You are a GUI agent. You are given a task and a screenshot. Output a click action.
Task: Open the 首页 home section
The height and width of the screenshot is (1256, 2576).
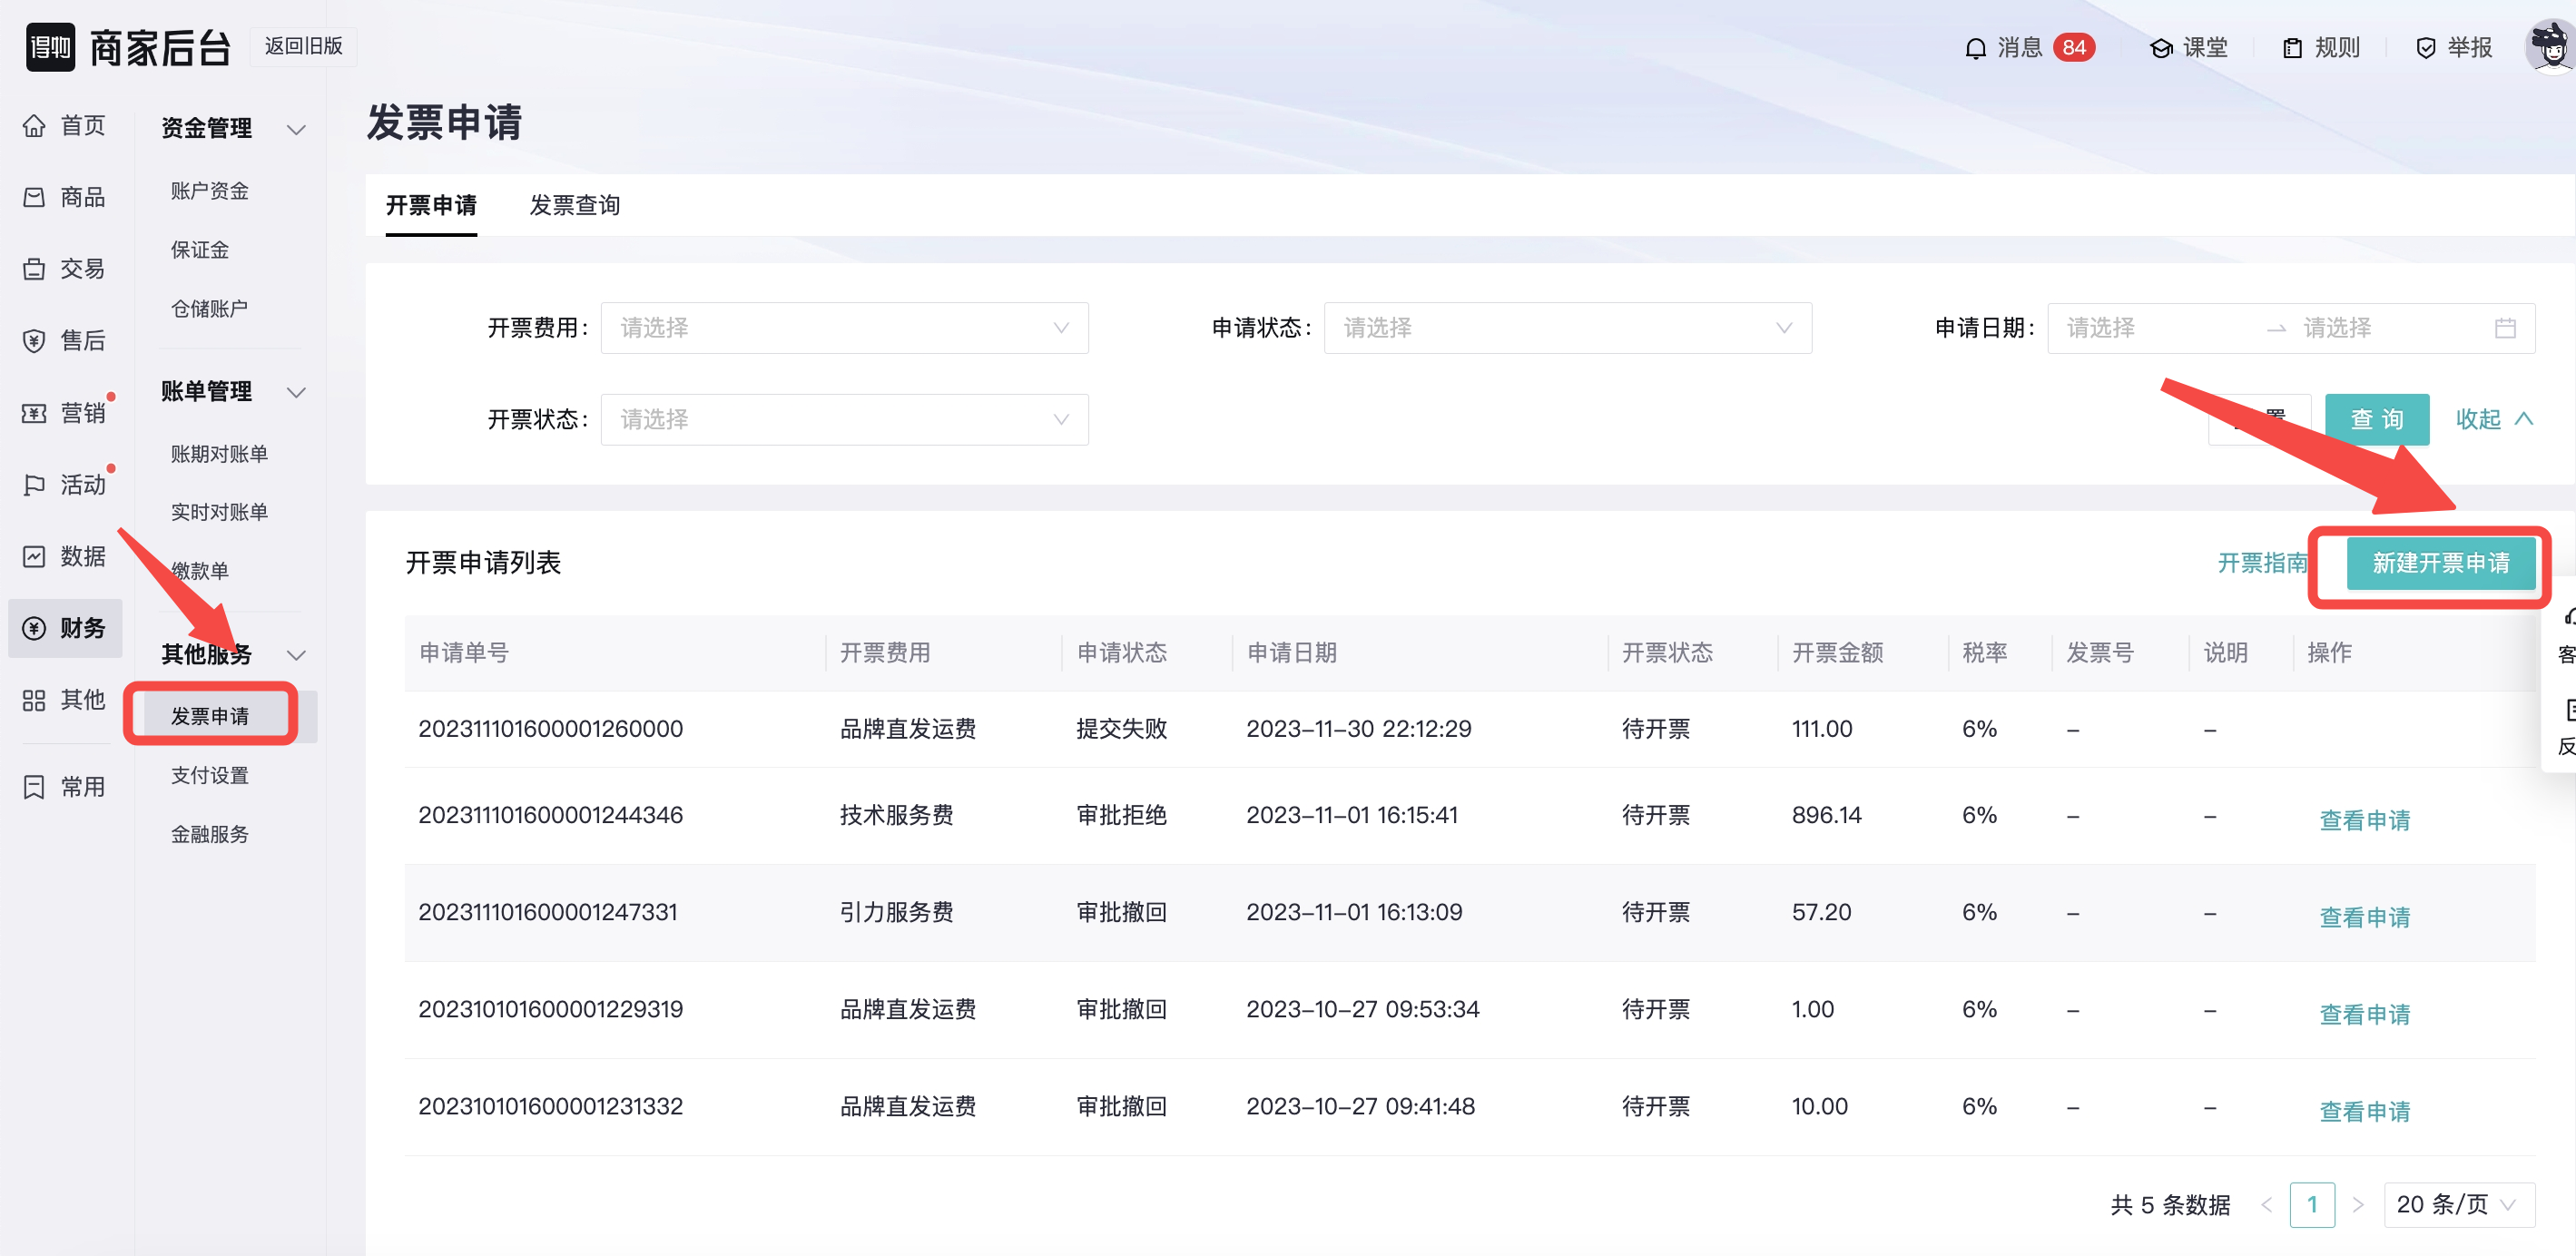(64, 125)
